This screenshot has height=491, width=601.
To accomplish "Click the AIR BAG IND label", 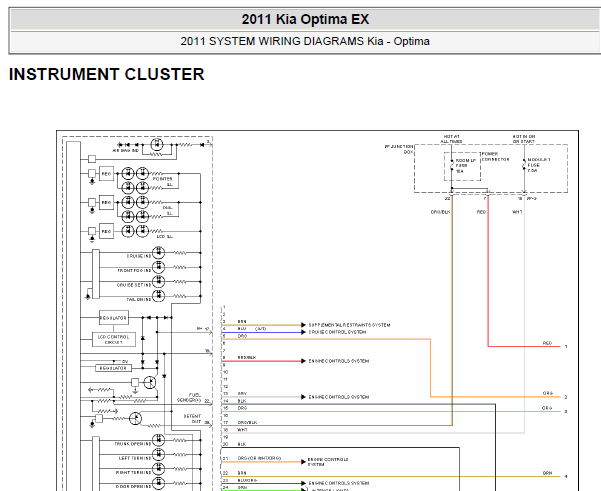I will 125,151.
